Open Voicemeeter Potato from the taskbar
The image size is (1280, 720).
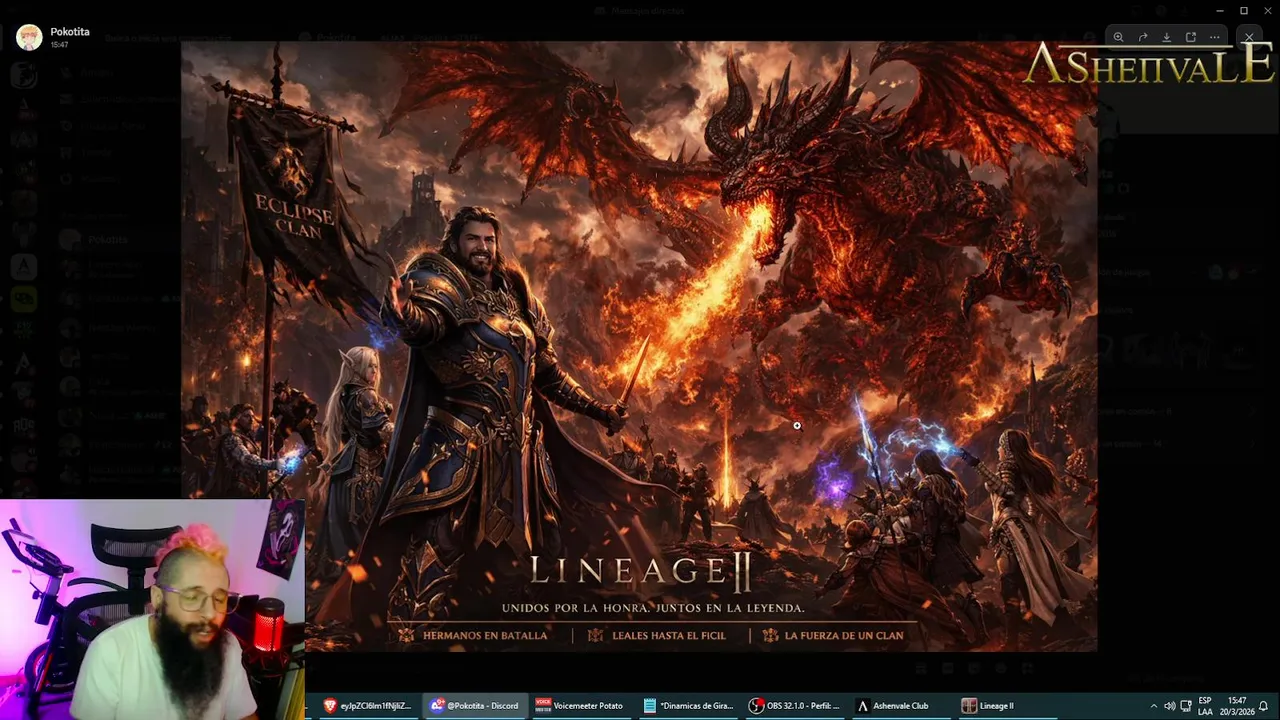tap(581, 706)
